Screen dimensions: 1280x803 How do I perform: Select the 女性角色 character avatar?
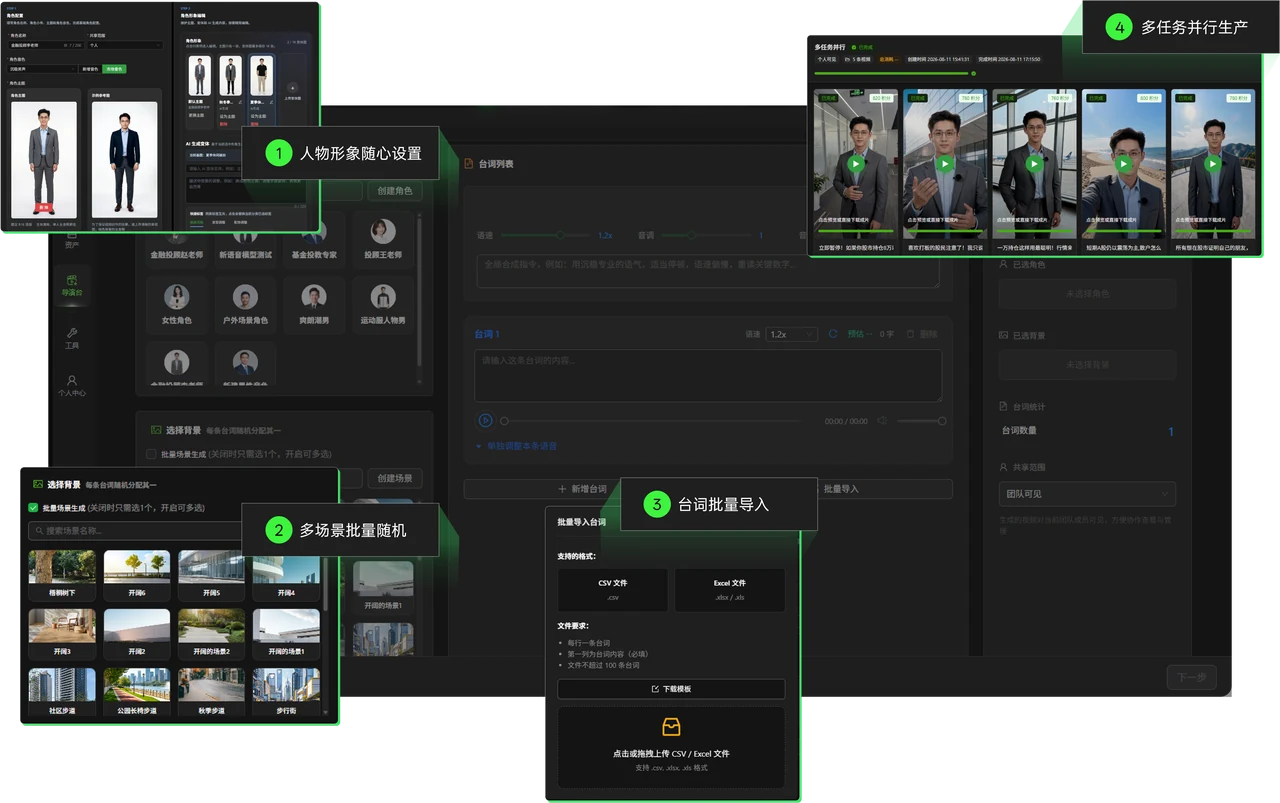[177, 296]
